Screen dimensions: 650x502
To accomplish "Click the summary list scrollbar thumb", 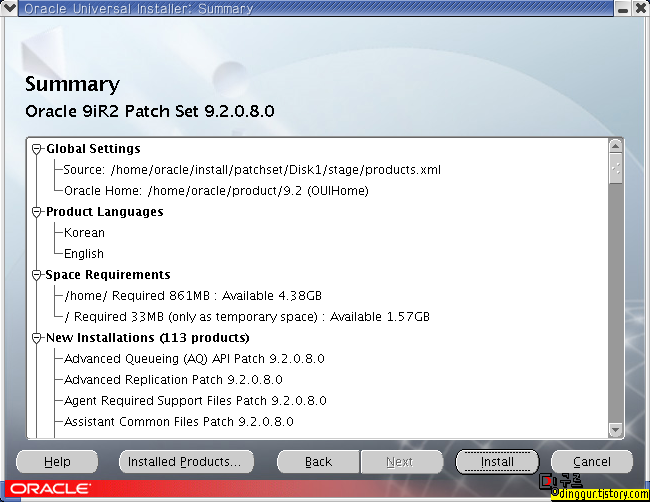I will (x=616, y=168).
